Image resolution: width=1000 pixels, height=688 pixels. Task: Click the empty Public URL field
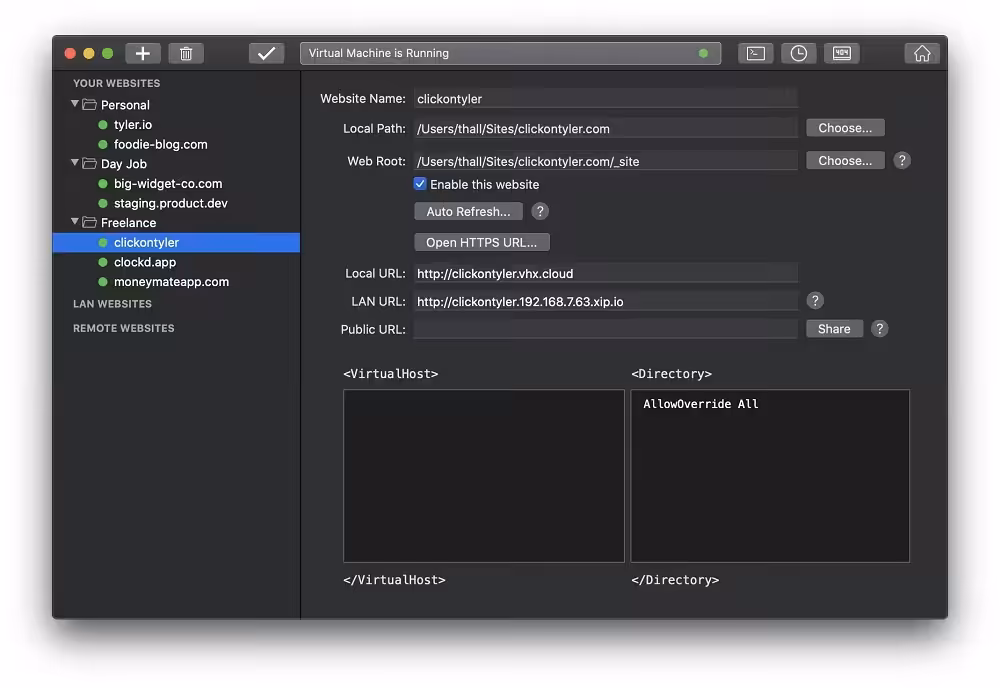(x=605, y=329)
